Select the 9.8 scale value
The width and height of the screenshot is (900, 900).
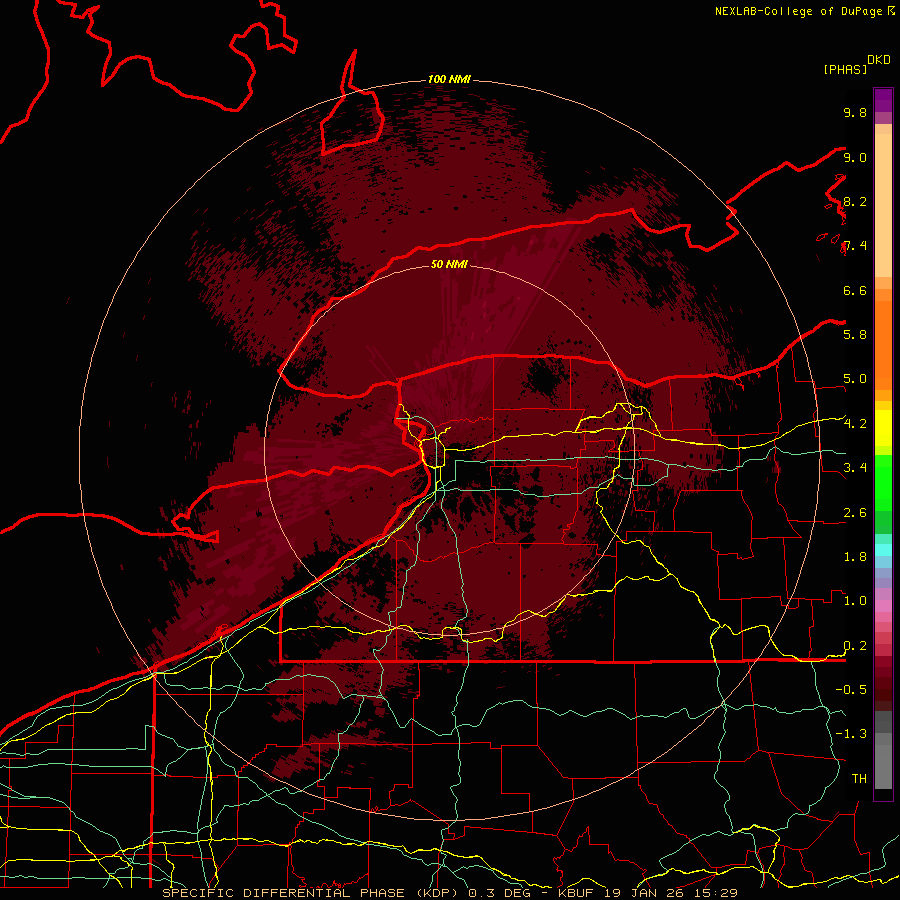point(855,112)
